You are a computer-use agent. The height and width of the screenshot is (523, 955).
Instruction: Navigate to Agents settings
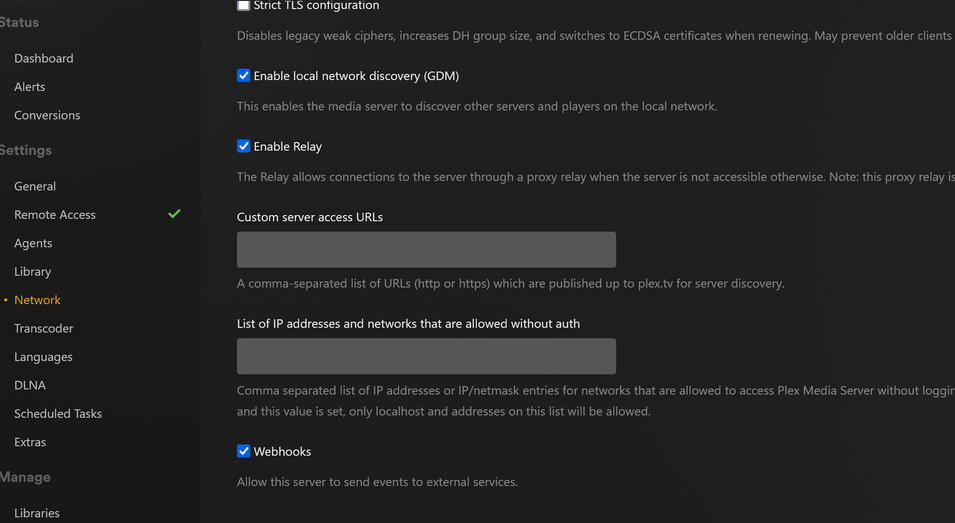pos(33,243)
